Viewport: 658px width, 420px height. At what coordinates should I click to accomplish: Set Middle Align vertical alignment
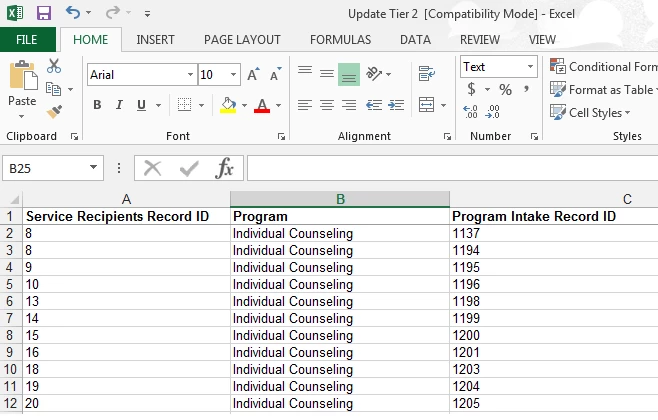click(x=327, y=74)
